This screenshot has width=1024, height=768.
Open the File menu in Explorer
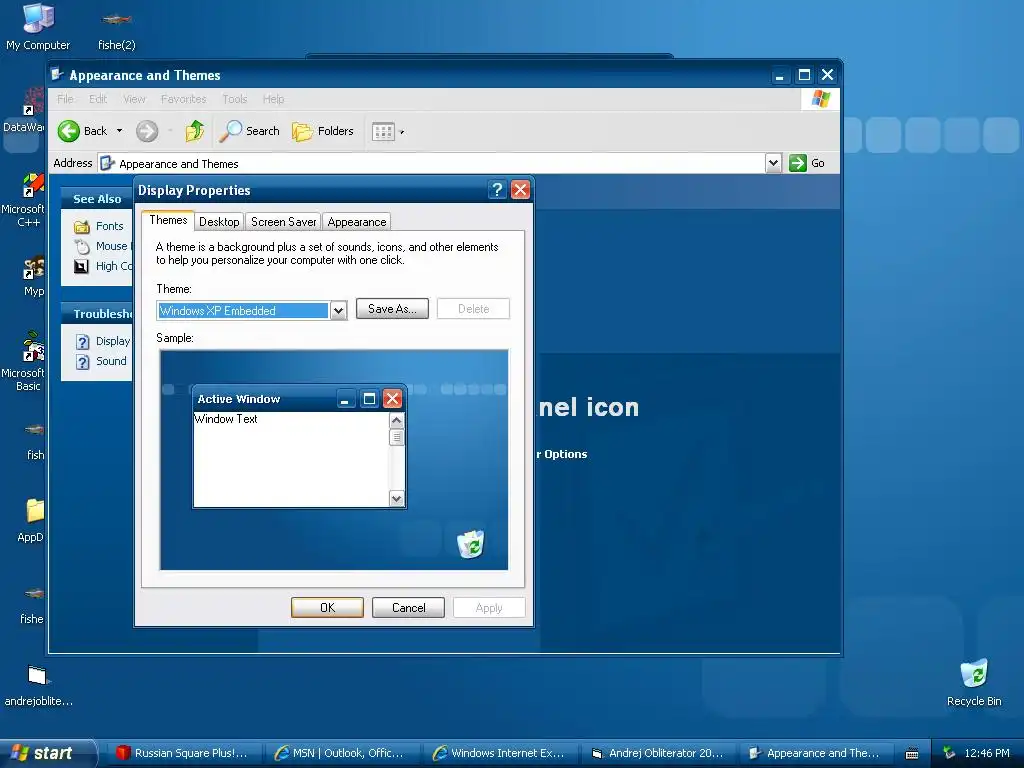pyautogui.click(x=65, y=99)
